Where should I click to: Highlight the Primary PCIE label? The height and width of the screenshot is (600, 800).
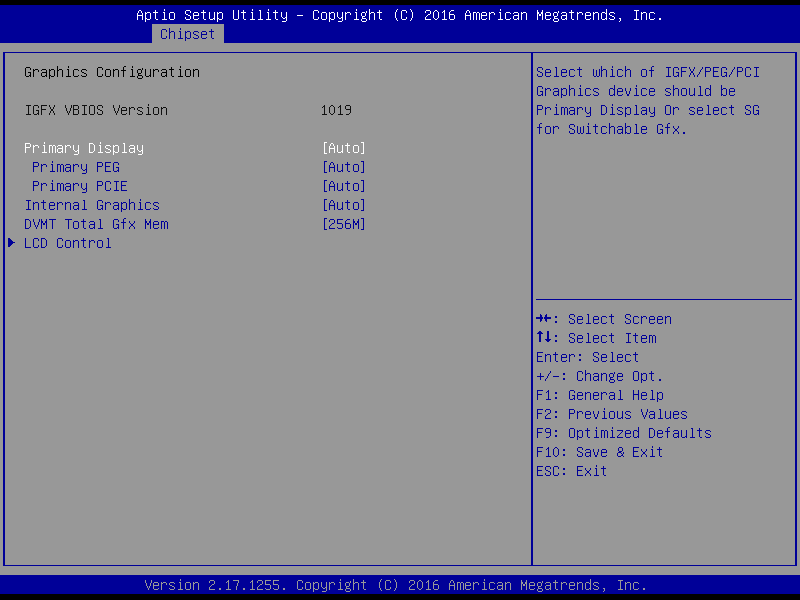[80, 186]
